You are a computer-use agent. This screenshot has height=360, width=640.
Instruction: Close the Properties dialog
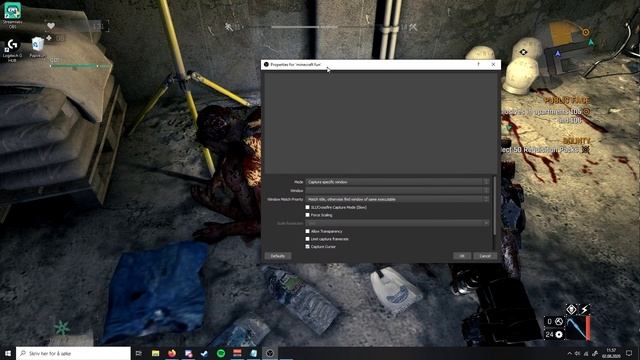tap(493, 64)
